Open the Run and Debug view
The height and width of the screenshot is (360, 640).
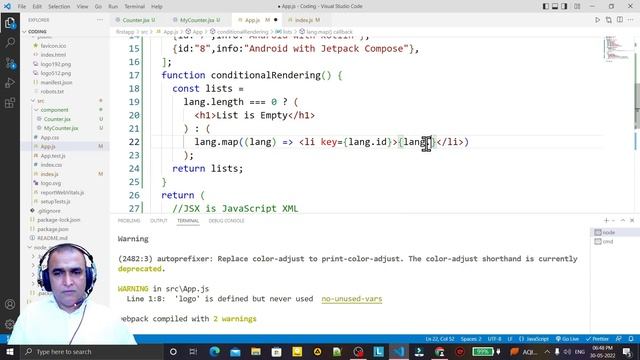10,83
